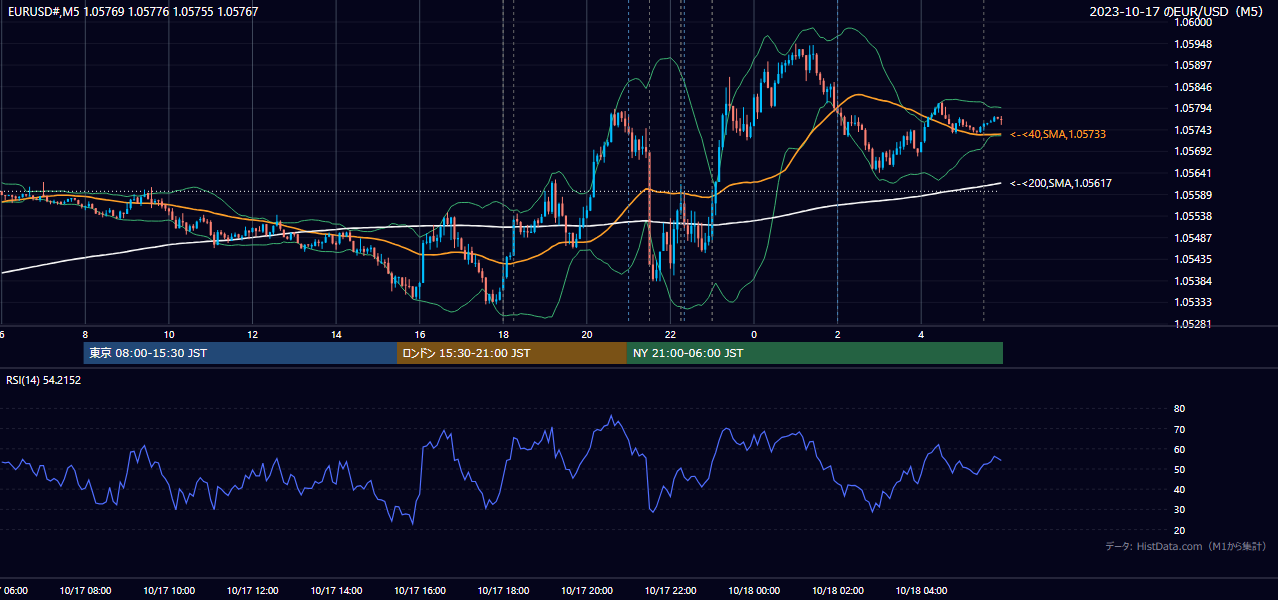Image resolution: width=1278 pixels, height=600 pixels.
Task: Click price axis value 1.05487
Action: (1192, 238)
